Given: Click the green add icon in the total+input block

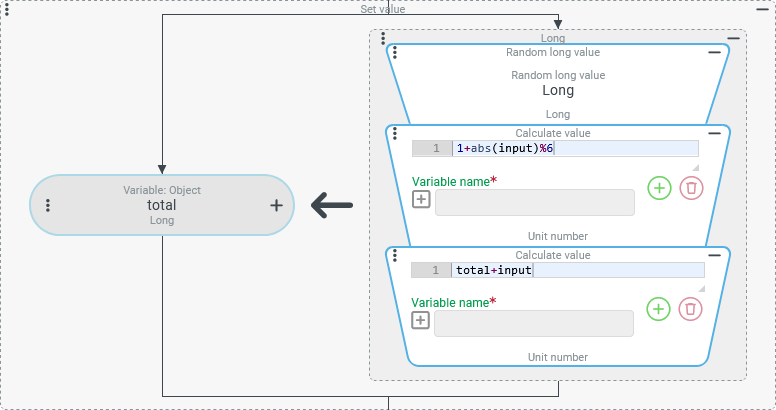Looking at the screenshot, I should [x=658, y=309].
